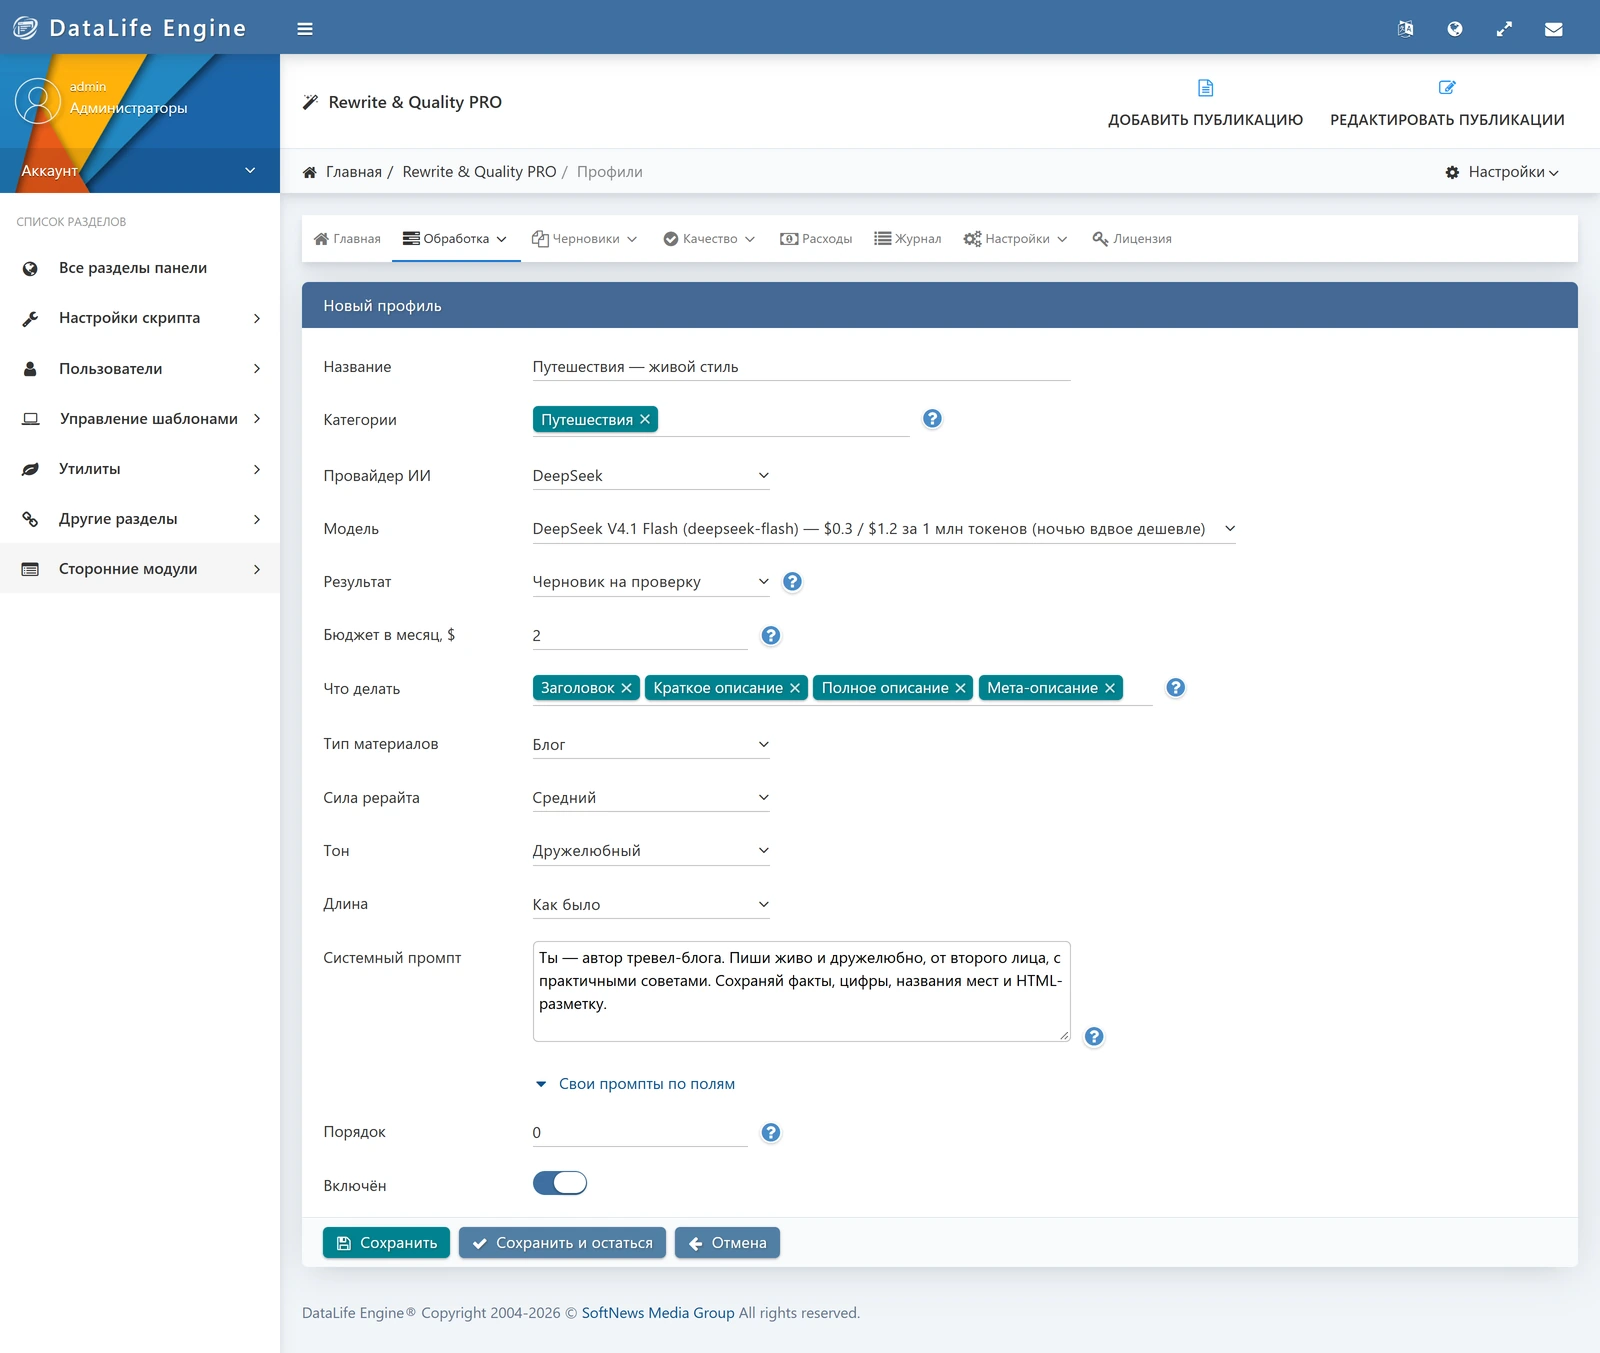Open the Черновики tab menu

tap(585, 239)
